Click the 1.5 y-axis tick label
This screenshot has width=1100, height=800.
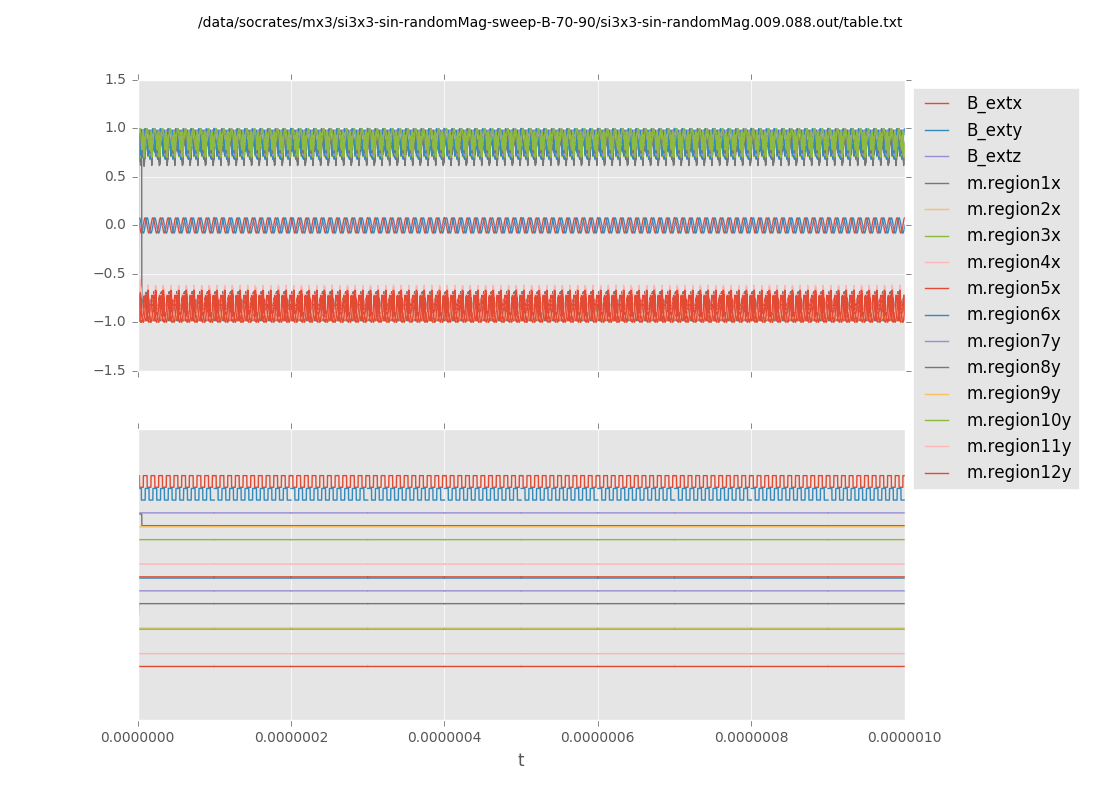click(115, 79)
